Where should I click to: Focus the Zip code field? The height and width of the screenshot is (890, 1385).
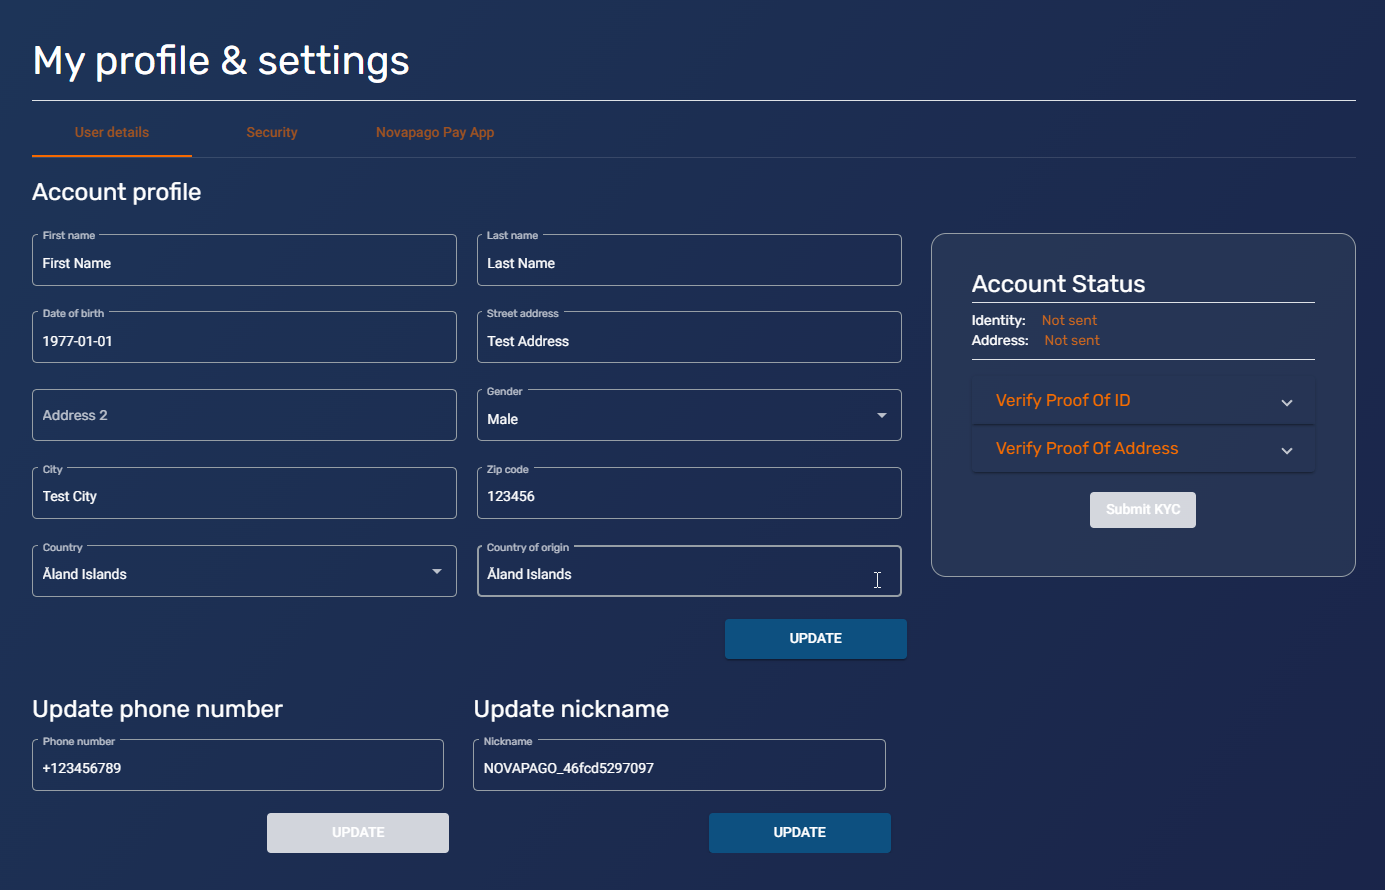688,495
